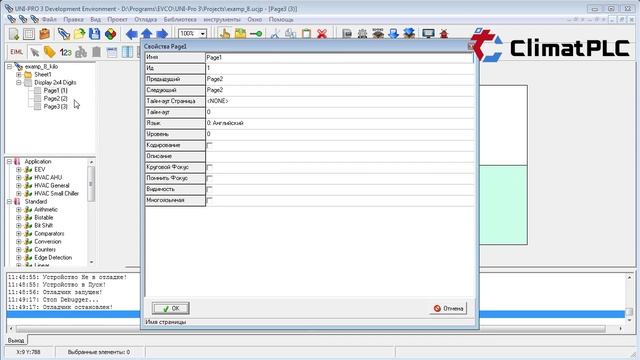Click the blue download arrow icon
The image size is (640, 360).
[393, 34]
